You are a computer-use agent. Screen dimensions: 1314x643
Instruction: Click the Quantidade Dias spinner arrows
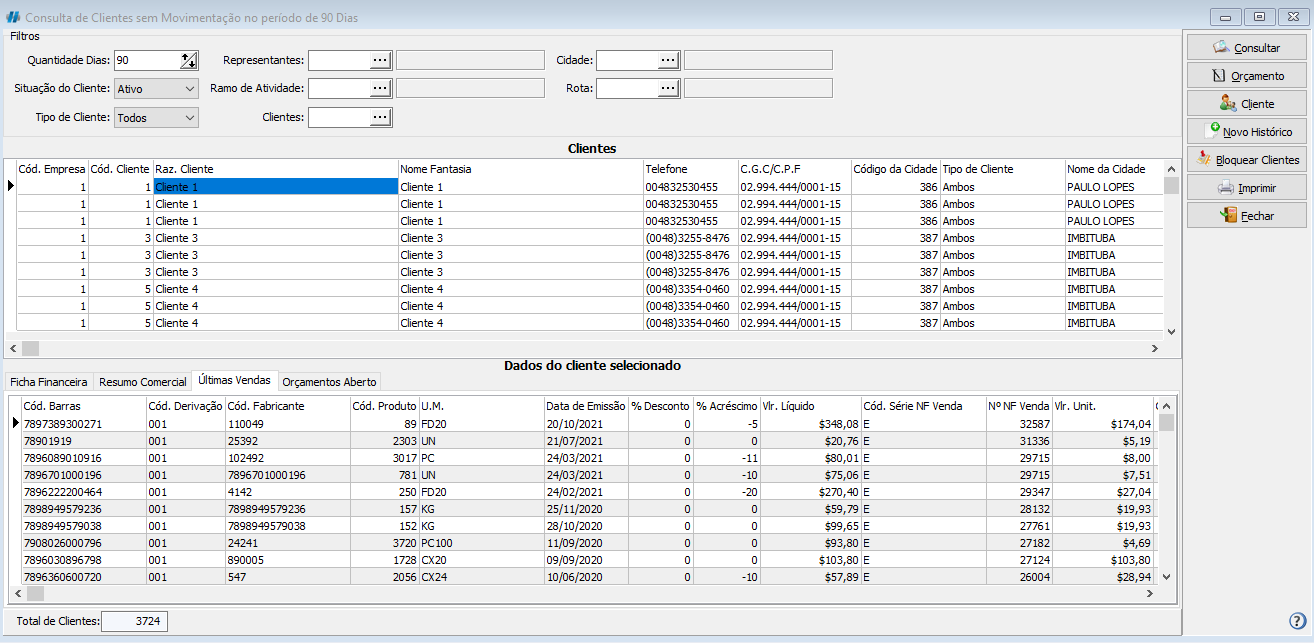point(189,60)
